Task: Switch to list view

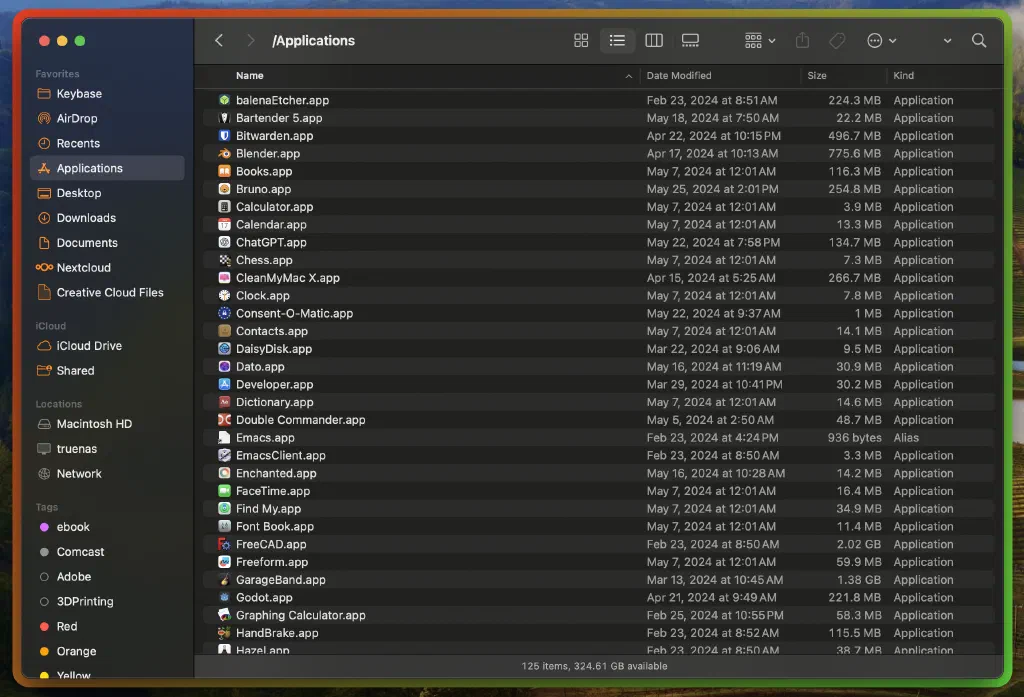Action: pos(616,41)
